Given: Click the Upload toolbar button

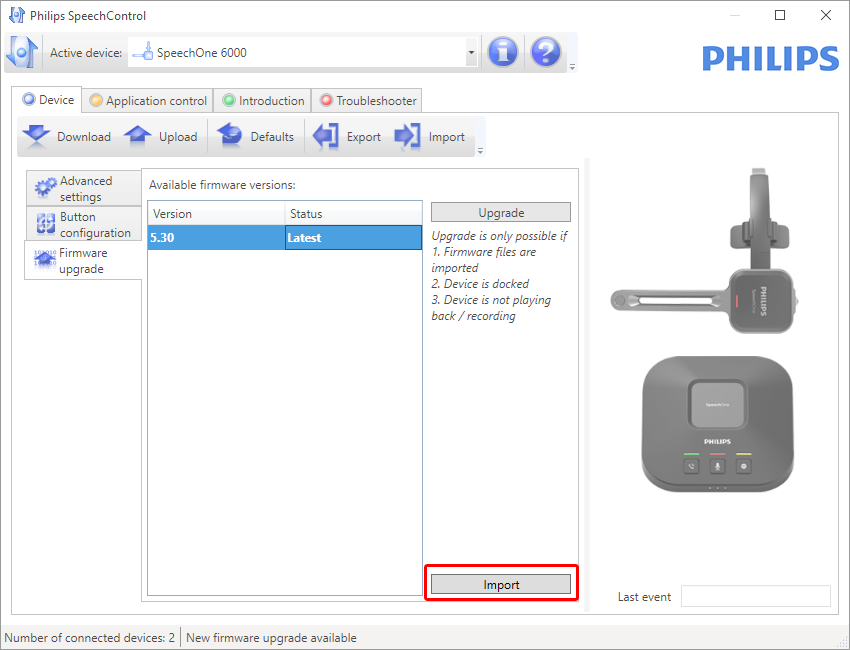Looking at the screenshot, I should tap(161, 137).
